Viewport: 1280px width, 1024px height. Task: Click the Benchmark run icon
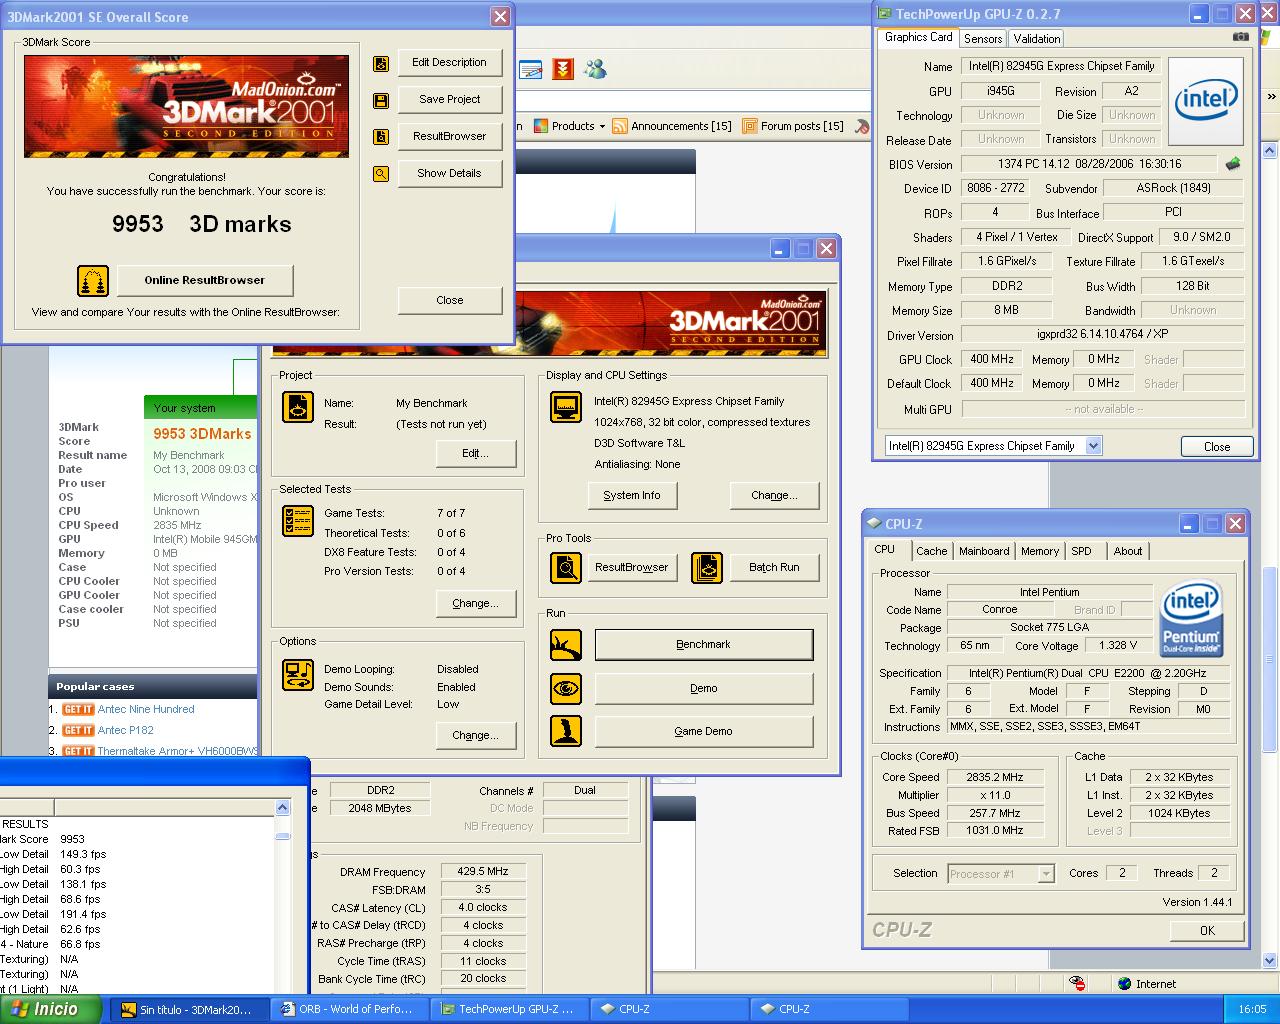point(566,645)
